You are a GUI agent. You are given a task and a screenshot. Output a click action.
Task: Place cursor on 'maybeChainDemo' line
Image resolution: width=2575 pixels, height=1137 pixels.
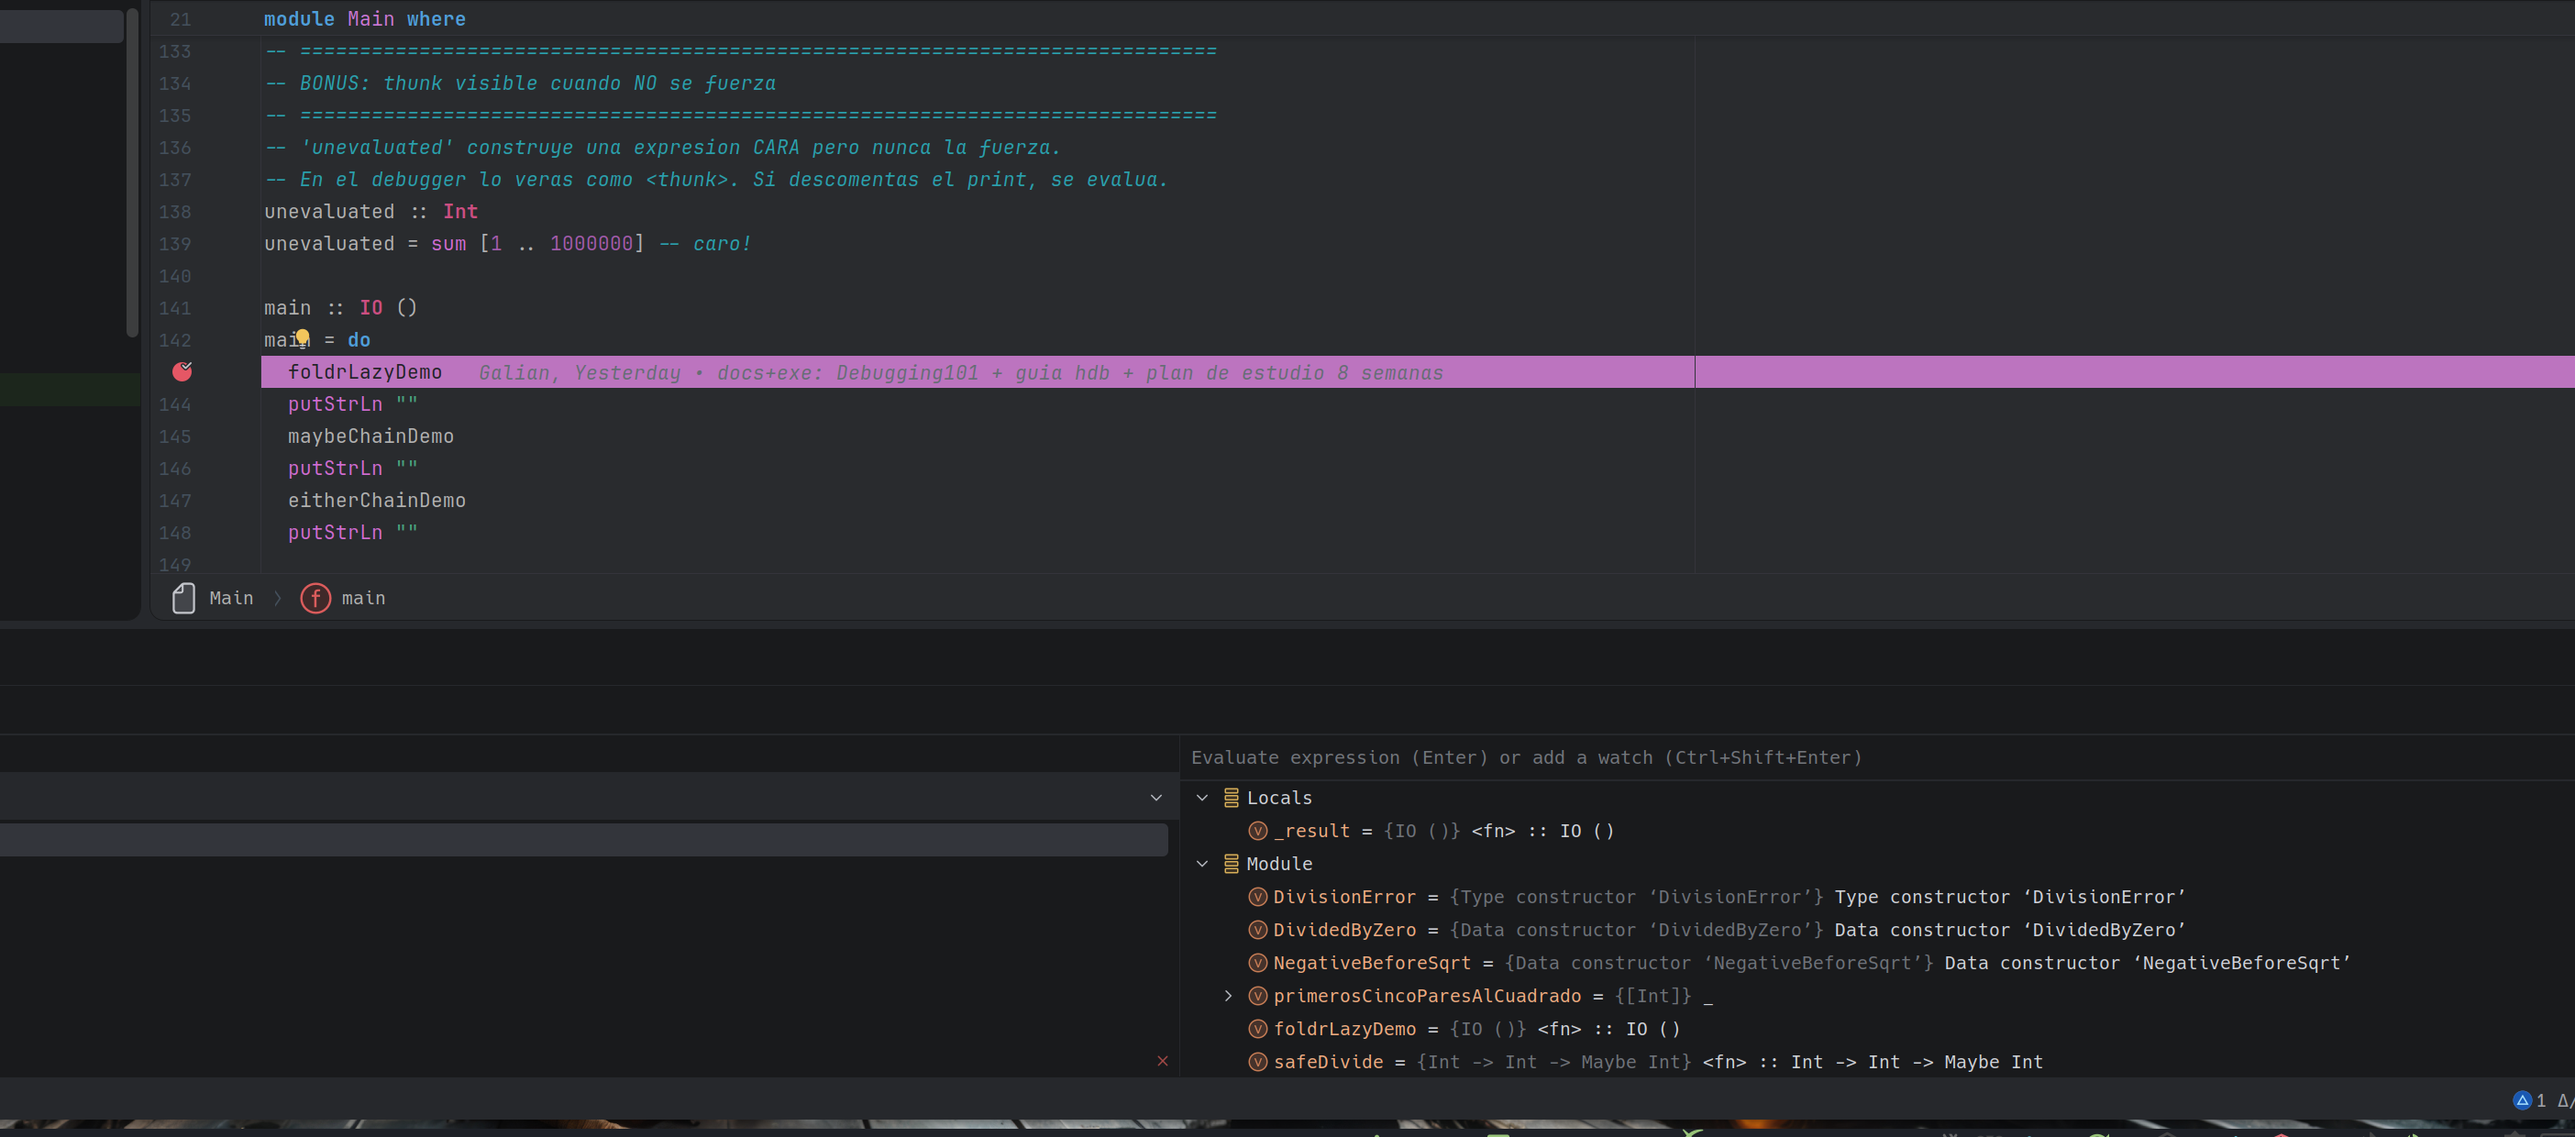tap(371, 436)
